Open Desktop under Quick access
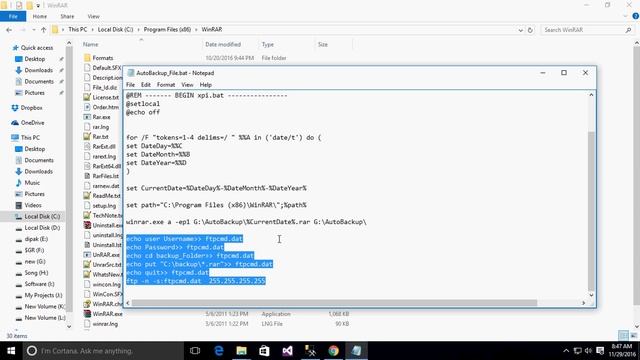Screen dimensions: 640x360 (x=34, y=59)
